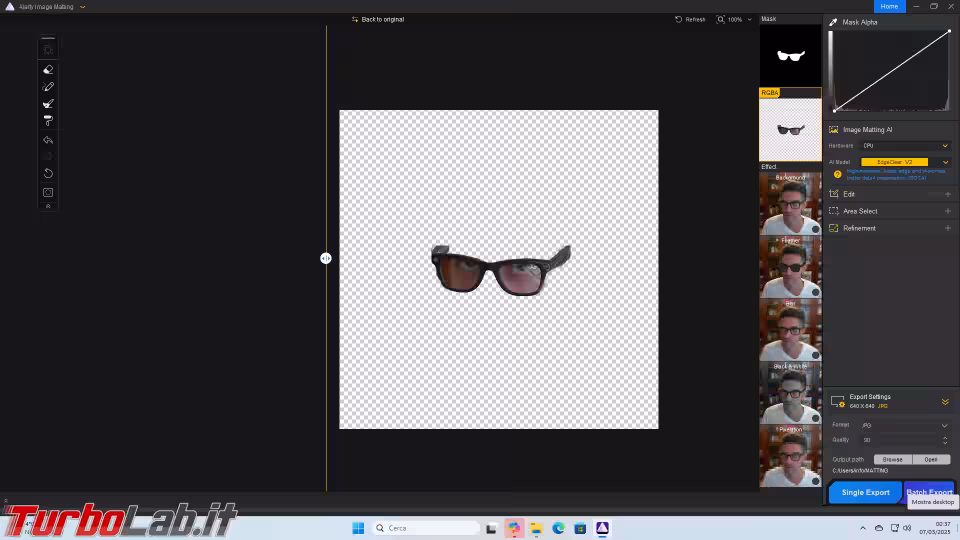Click the Browse output path button
The image size is (960, 540).
[893, 459]
